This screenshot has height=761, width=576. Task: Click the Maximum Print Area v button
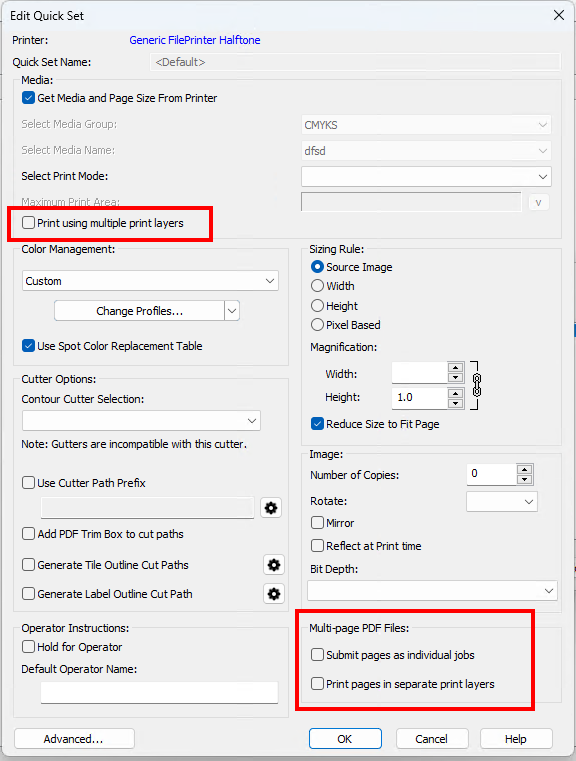(538, 202)
